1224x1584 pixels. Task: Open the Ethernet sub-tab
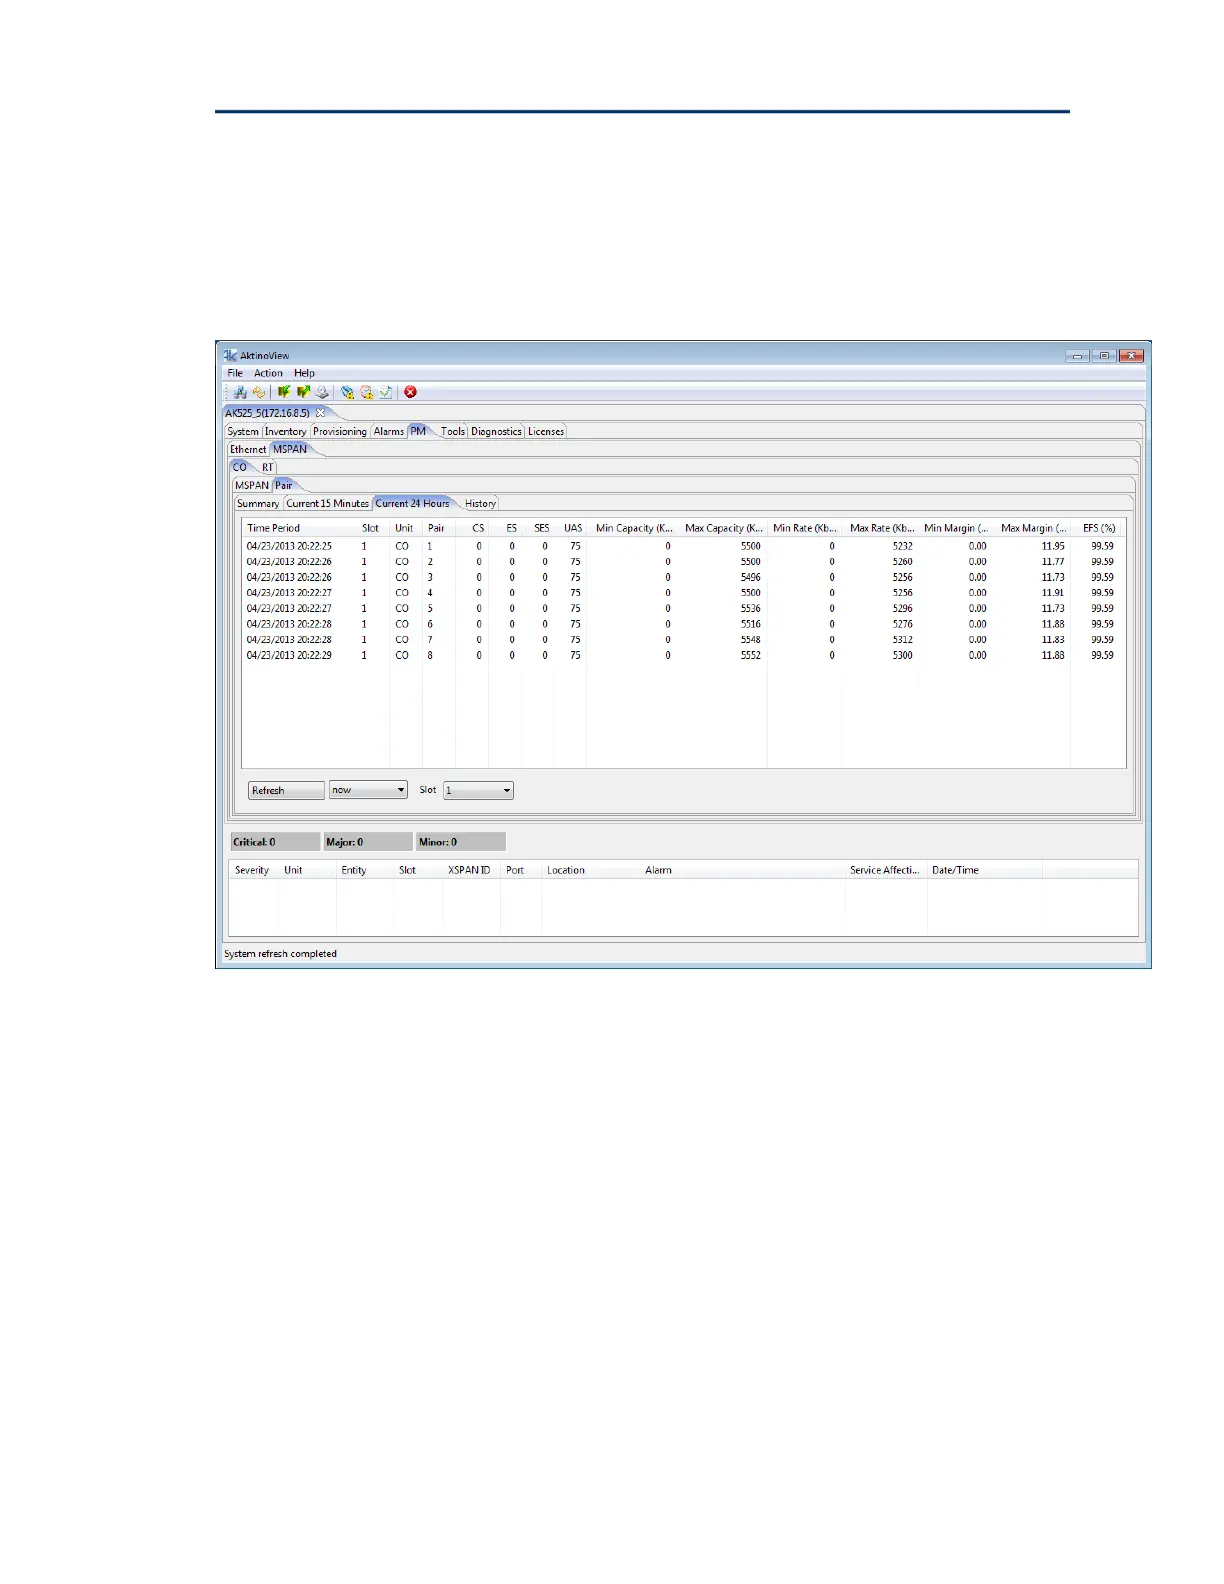(248, 450)
